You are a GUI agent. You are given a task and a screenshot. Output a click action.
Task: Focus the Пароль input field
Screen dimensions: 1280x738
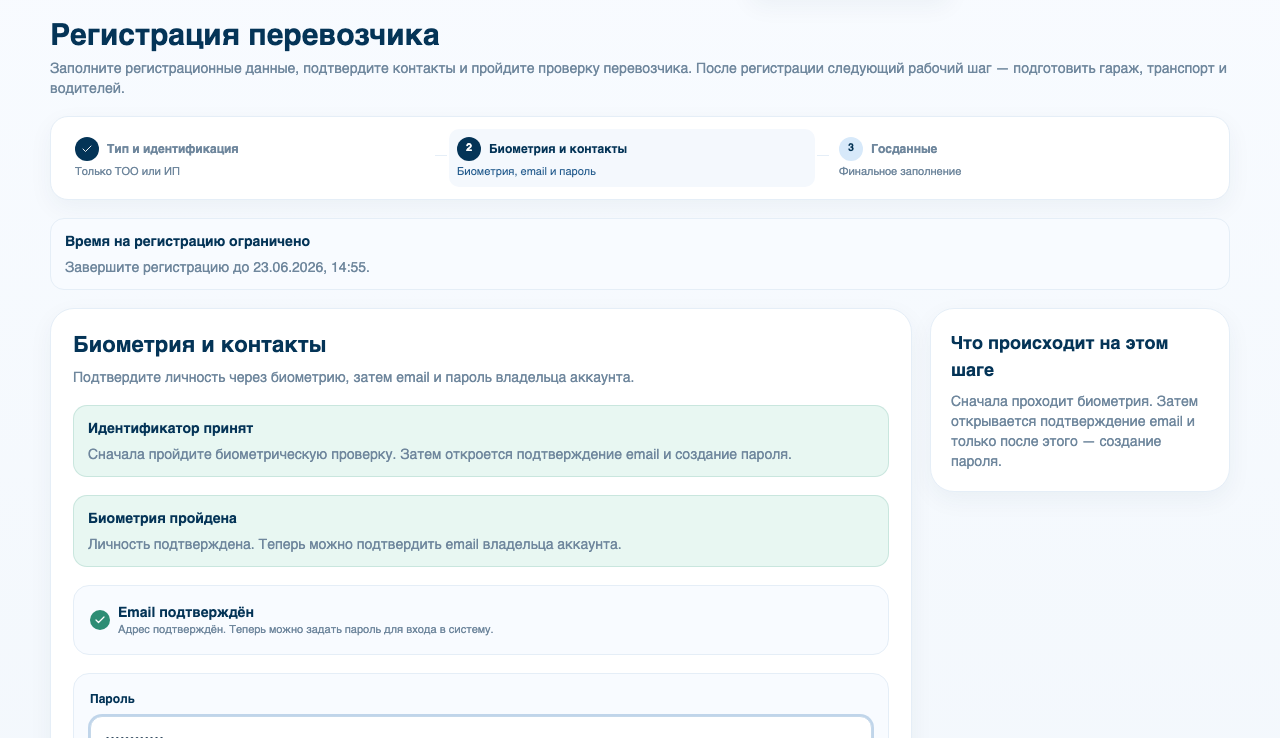pos(481,727)
